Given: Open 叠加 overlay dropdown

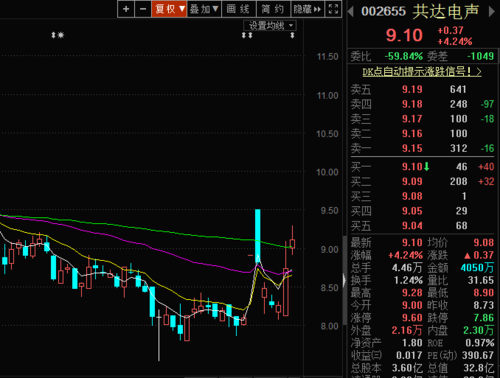Looking at the screenshot, I should pos(204,9).
